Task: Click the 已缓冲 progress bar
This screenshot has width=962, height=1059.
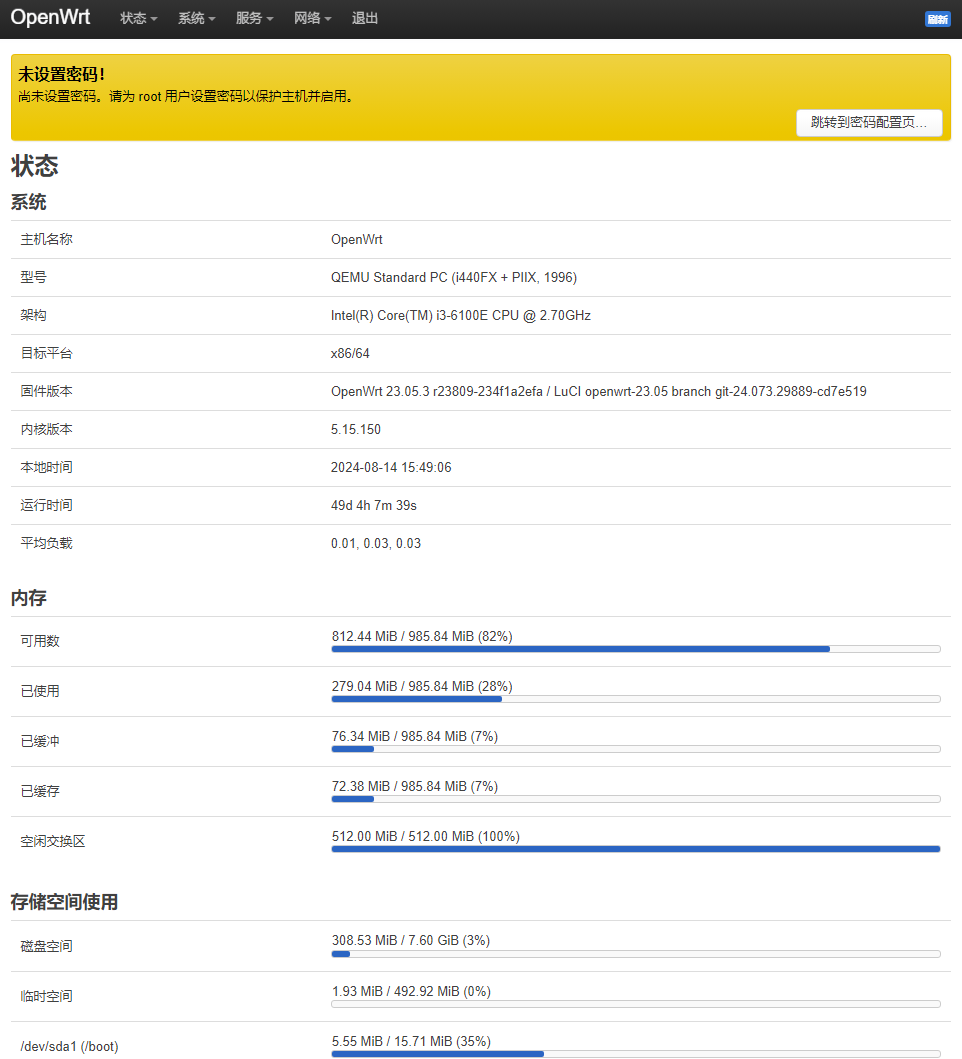Action: [x=636, y=749]
